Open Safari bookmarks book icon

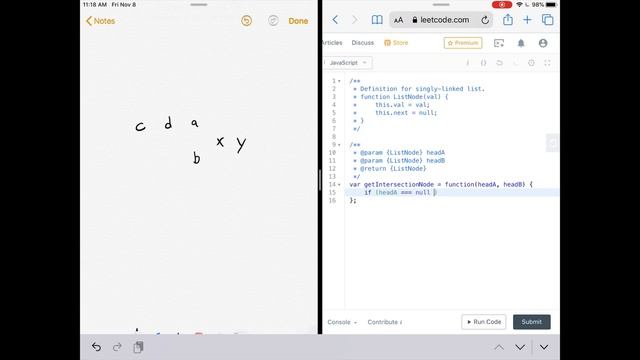point(377,20)
